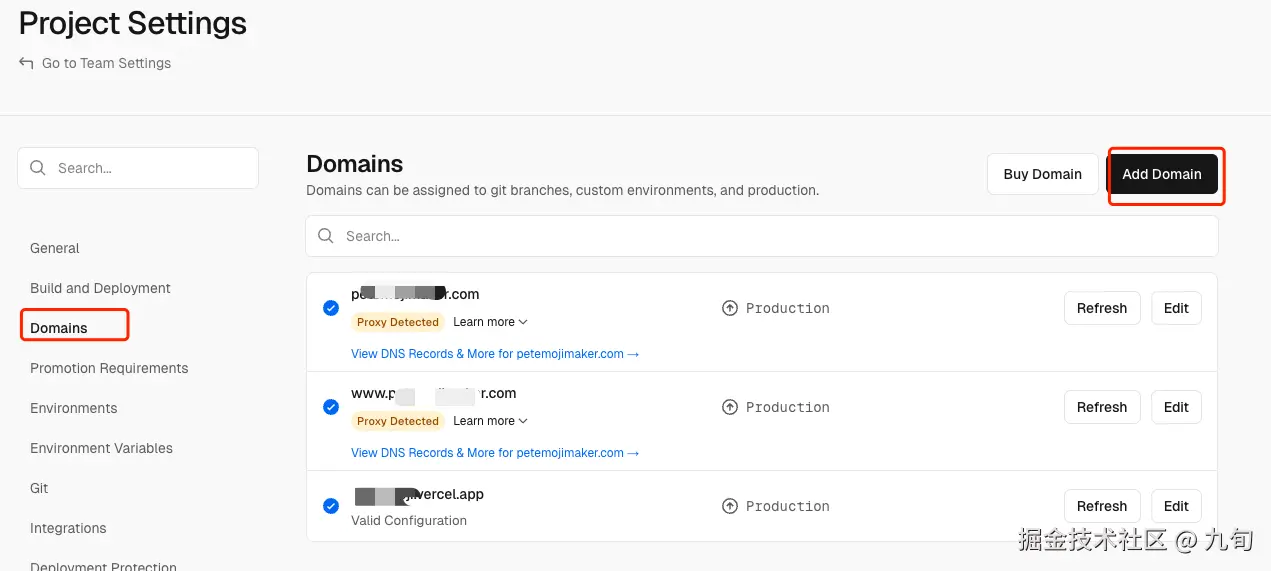Click Production arrow icon in vercel.app row

[730, 506]
